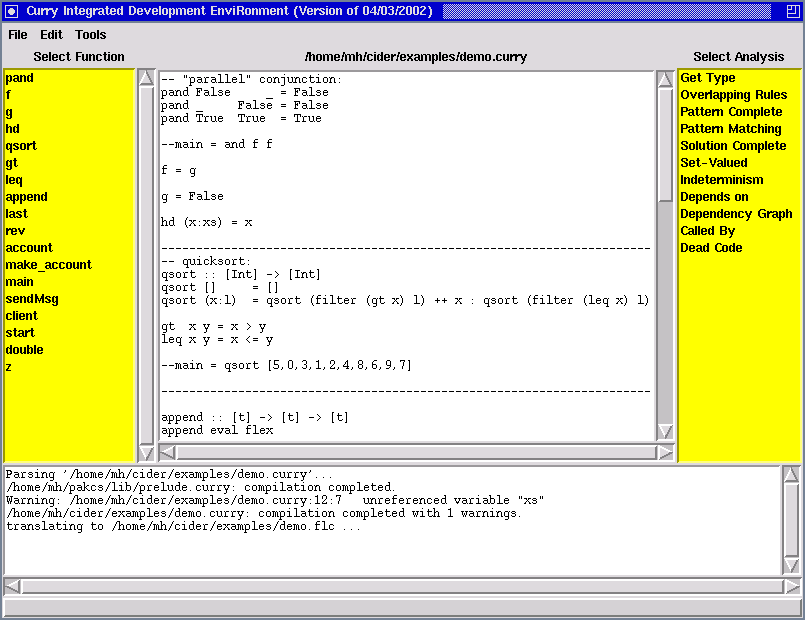Image resolution: width=805 pixels, height=620 pixels.
Task: Click message log scrollbar down arrow
Action: 791,566
